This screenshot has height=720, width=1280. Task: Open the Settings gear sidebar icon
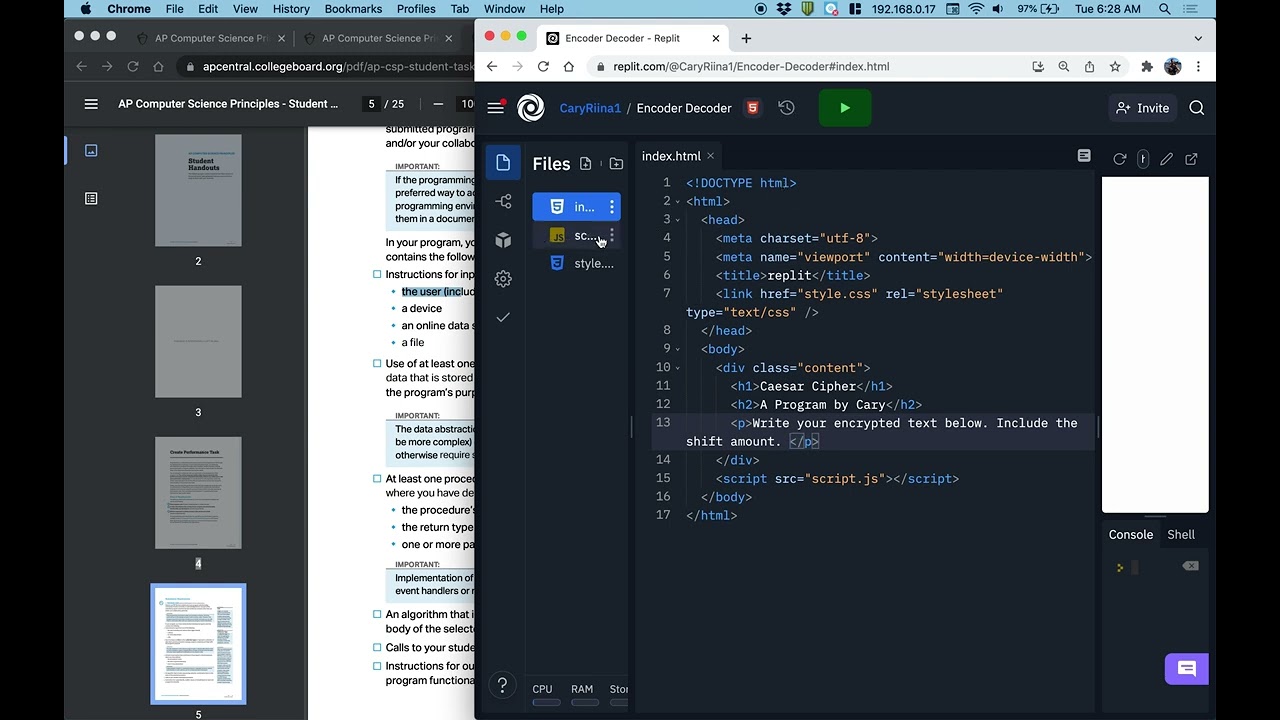pyautogui.click(x=503, y=279)
